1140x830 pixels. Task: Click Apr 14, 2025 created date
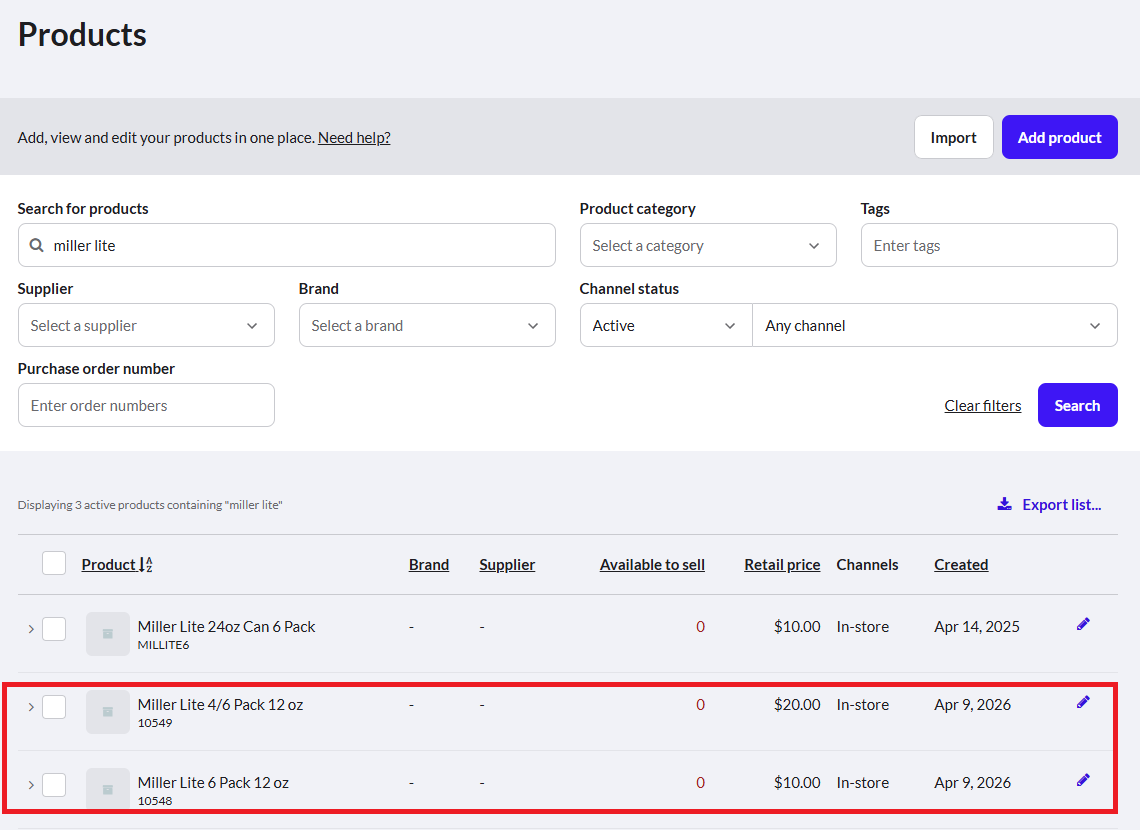976,626
